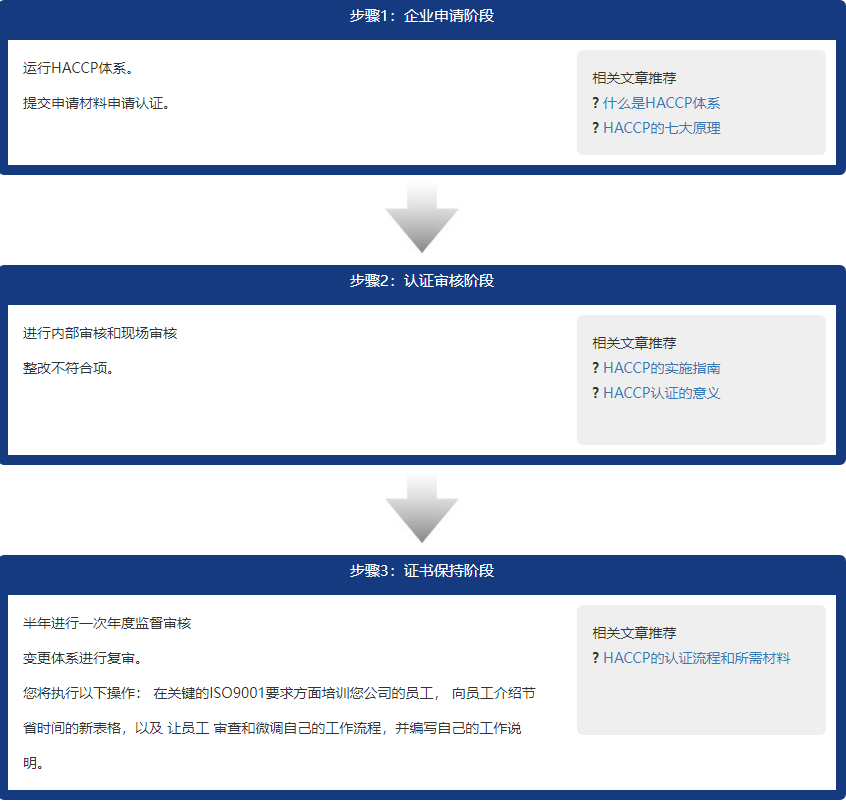Click the question mark icon beside HACCP认证的意义

[x=595, y=393]
